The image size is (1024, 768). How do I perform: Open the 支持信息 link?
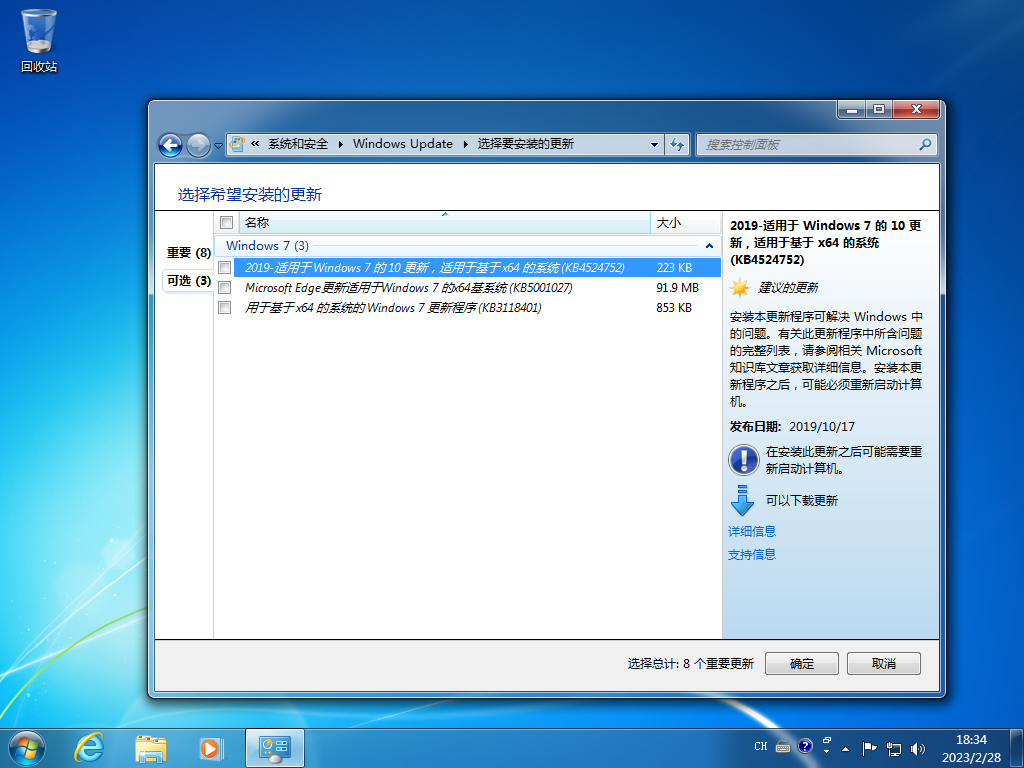click(x=752, y=554)
